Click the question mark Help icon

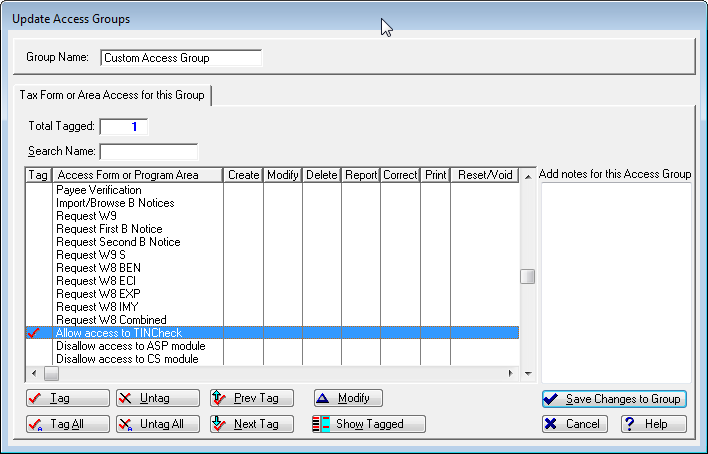pos(630,424)
